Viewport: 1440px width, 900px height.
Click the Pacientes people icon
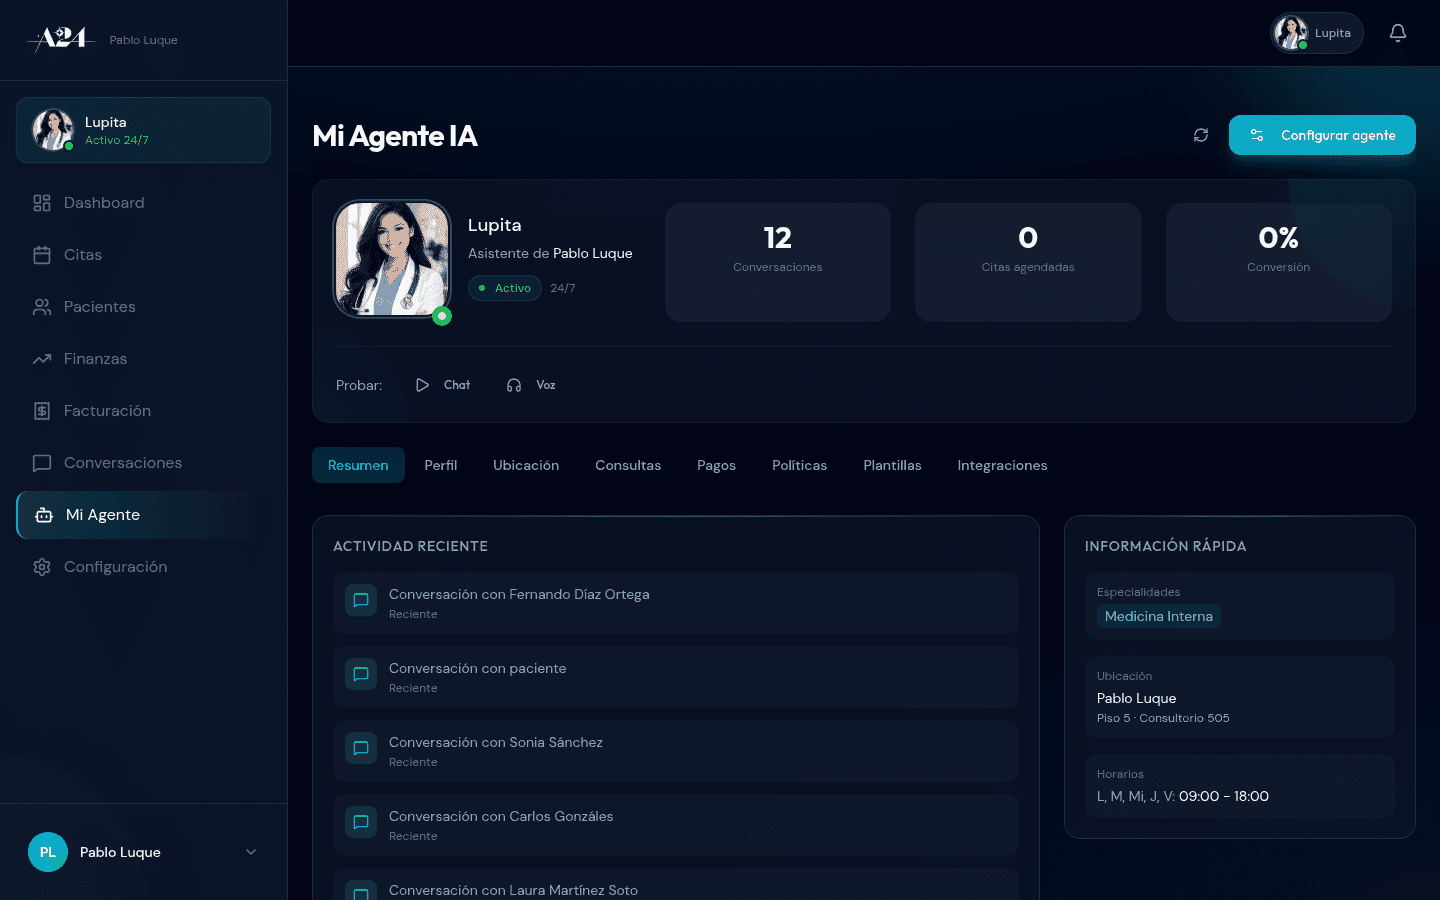click(x=41, y=306)
